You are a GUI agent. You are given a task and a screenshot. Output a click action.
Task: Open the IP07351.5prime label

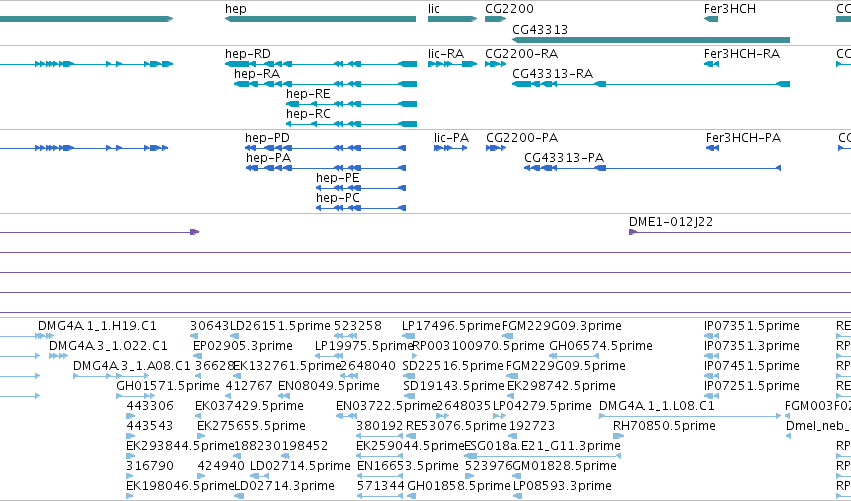click(x=752, y=326)
